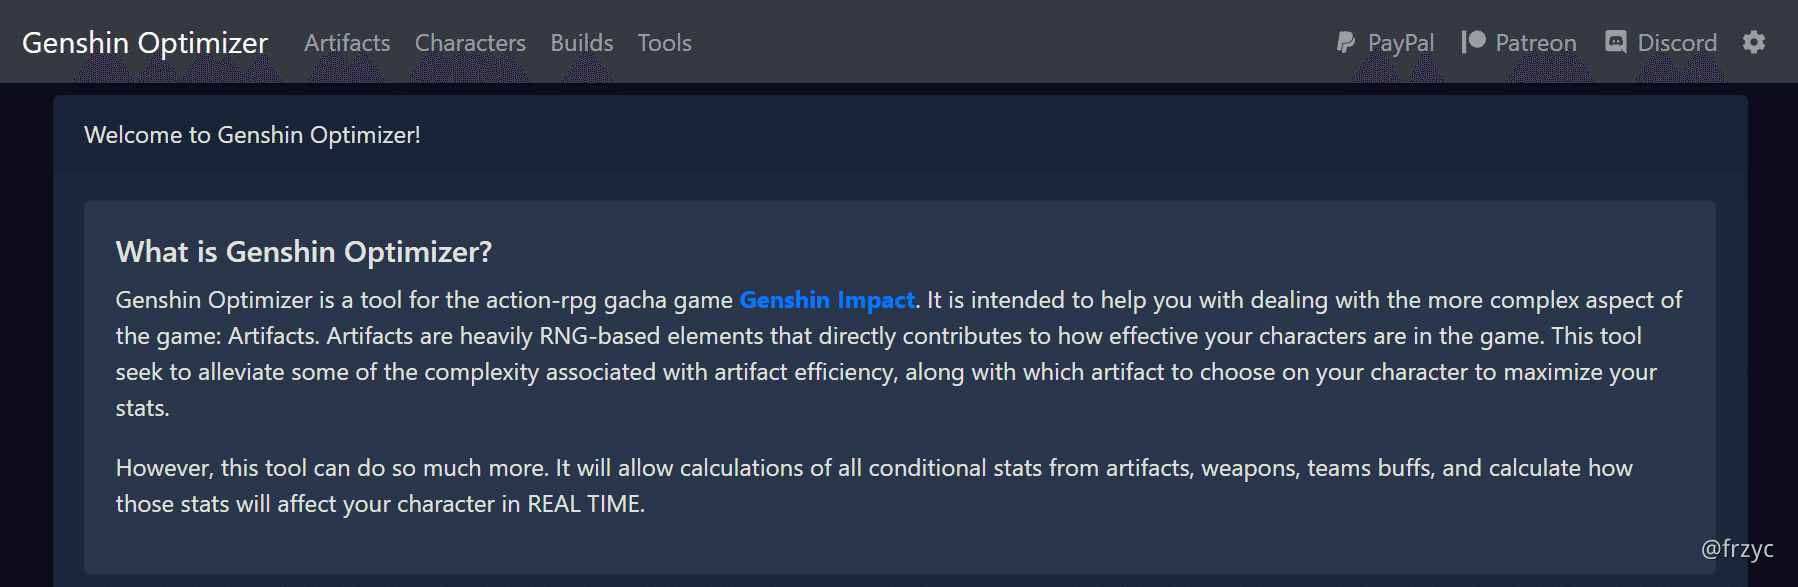Select the Welcome to Genshin Optimizer header
Viewport: 1798px width, 587px height.
[252, 135]
